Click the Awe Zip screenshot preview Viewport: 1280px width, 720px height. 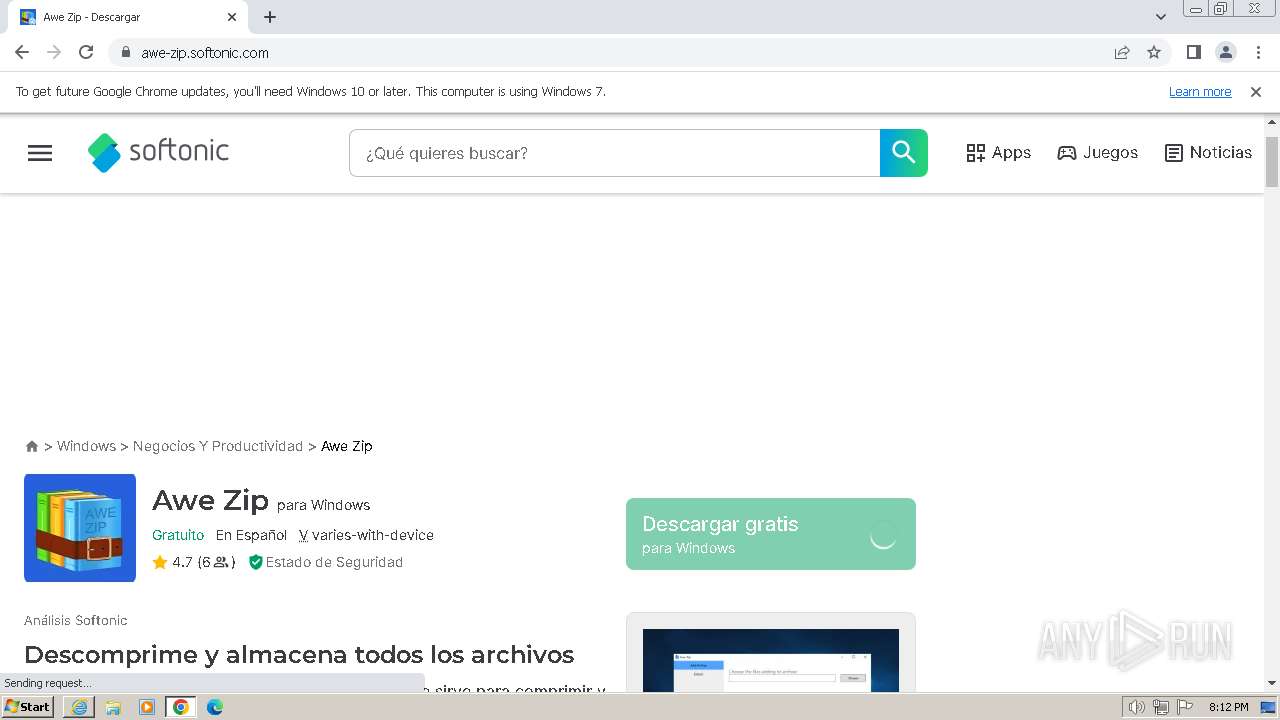770,660
